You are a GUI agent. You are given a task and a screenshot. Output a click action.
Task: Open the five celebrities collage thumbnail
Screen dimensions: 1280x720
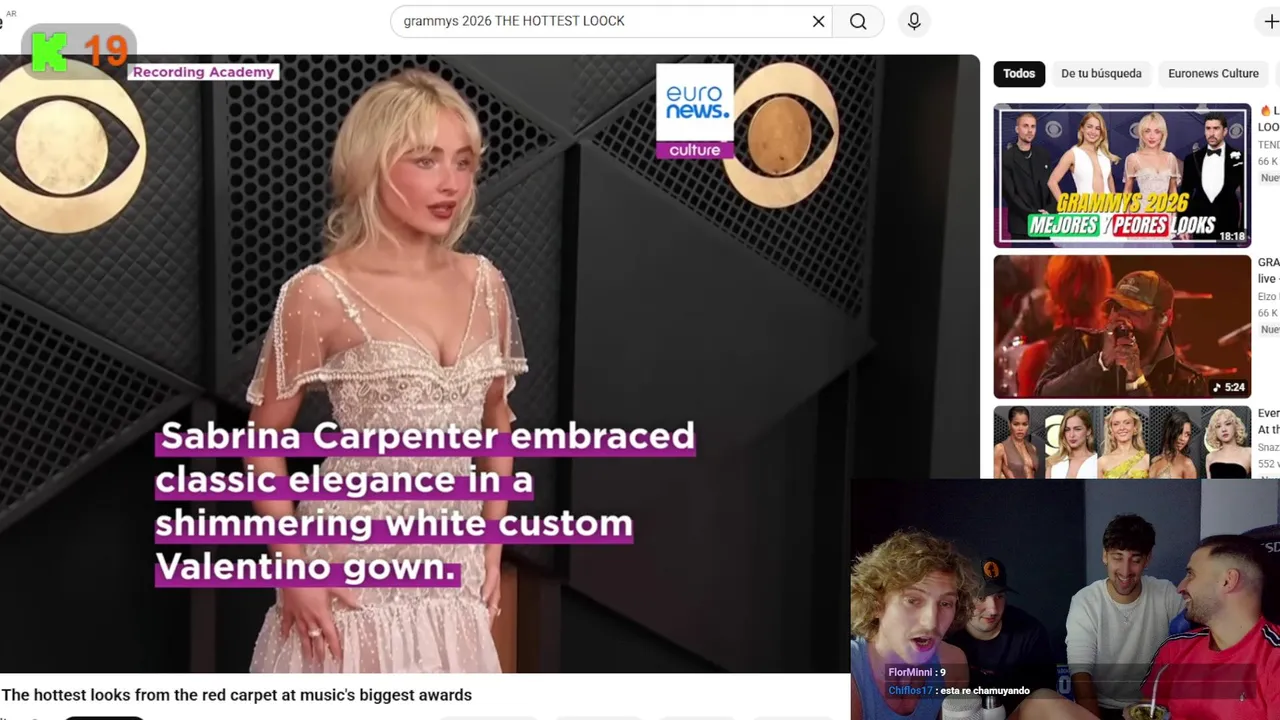[x=1122, y=442]
